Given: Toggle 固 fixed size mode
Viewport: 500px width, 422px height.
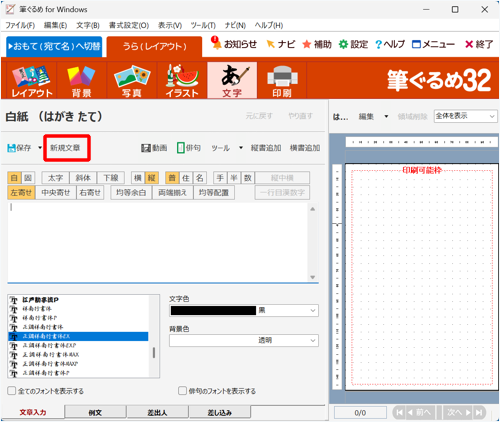Looking at the screenshot, I should coord(28,178).
